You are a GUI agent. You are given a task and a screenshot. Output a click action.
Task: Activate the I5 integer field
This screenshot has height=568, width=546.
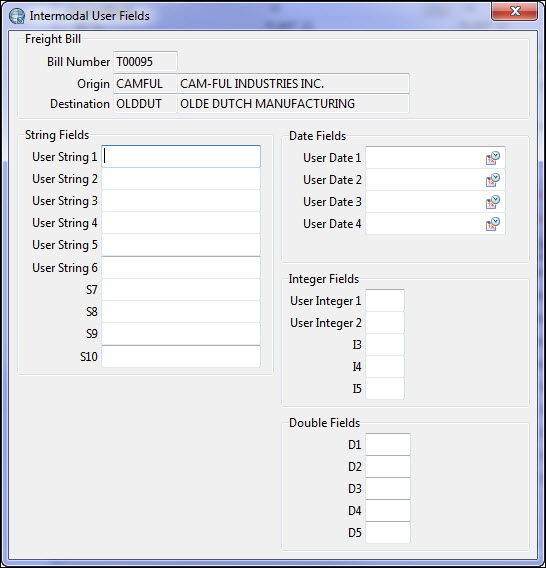385,389
